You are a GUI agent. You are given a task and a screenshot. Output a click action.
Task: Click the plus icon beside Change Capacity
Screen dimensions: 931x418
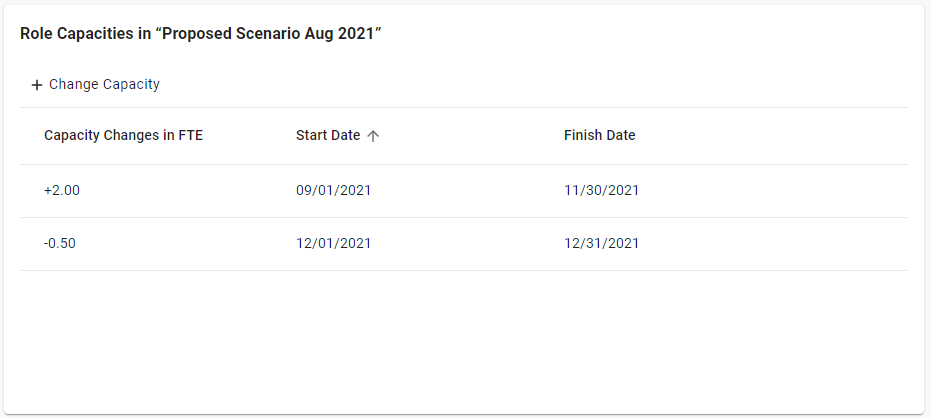(37, 85)
